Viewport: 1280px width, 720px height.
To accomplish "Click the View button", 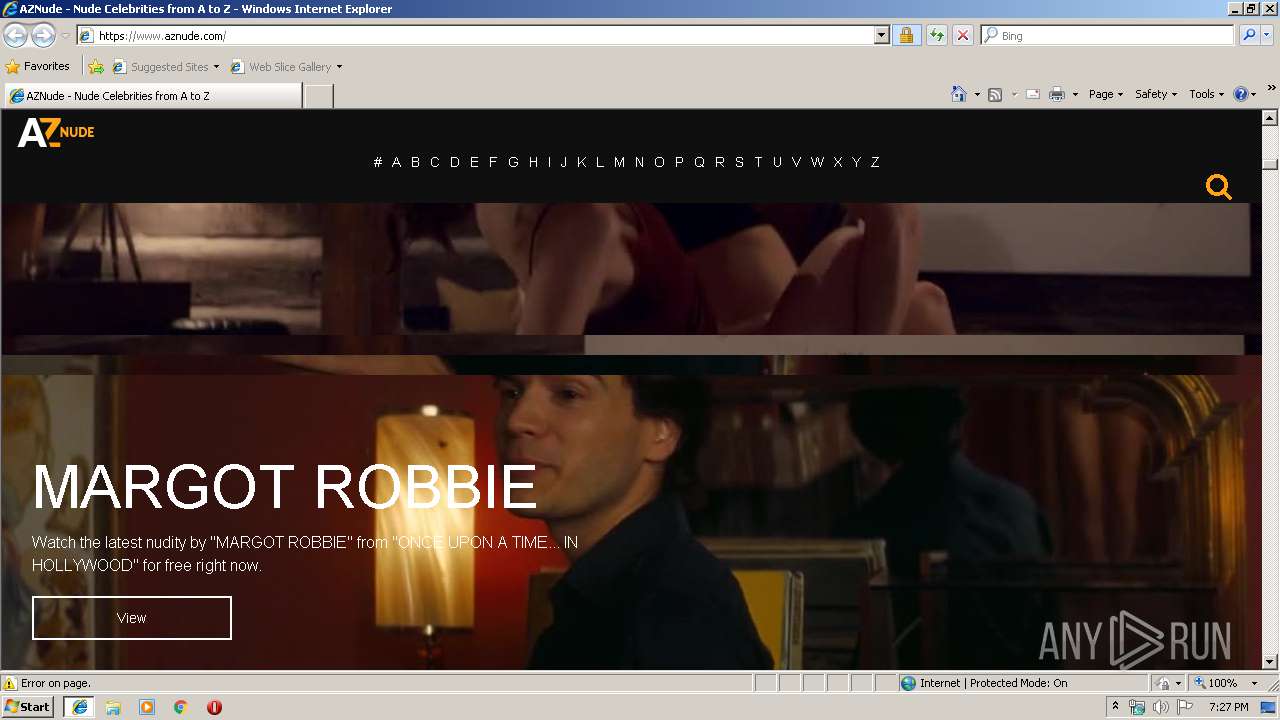I will (132, 618).
